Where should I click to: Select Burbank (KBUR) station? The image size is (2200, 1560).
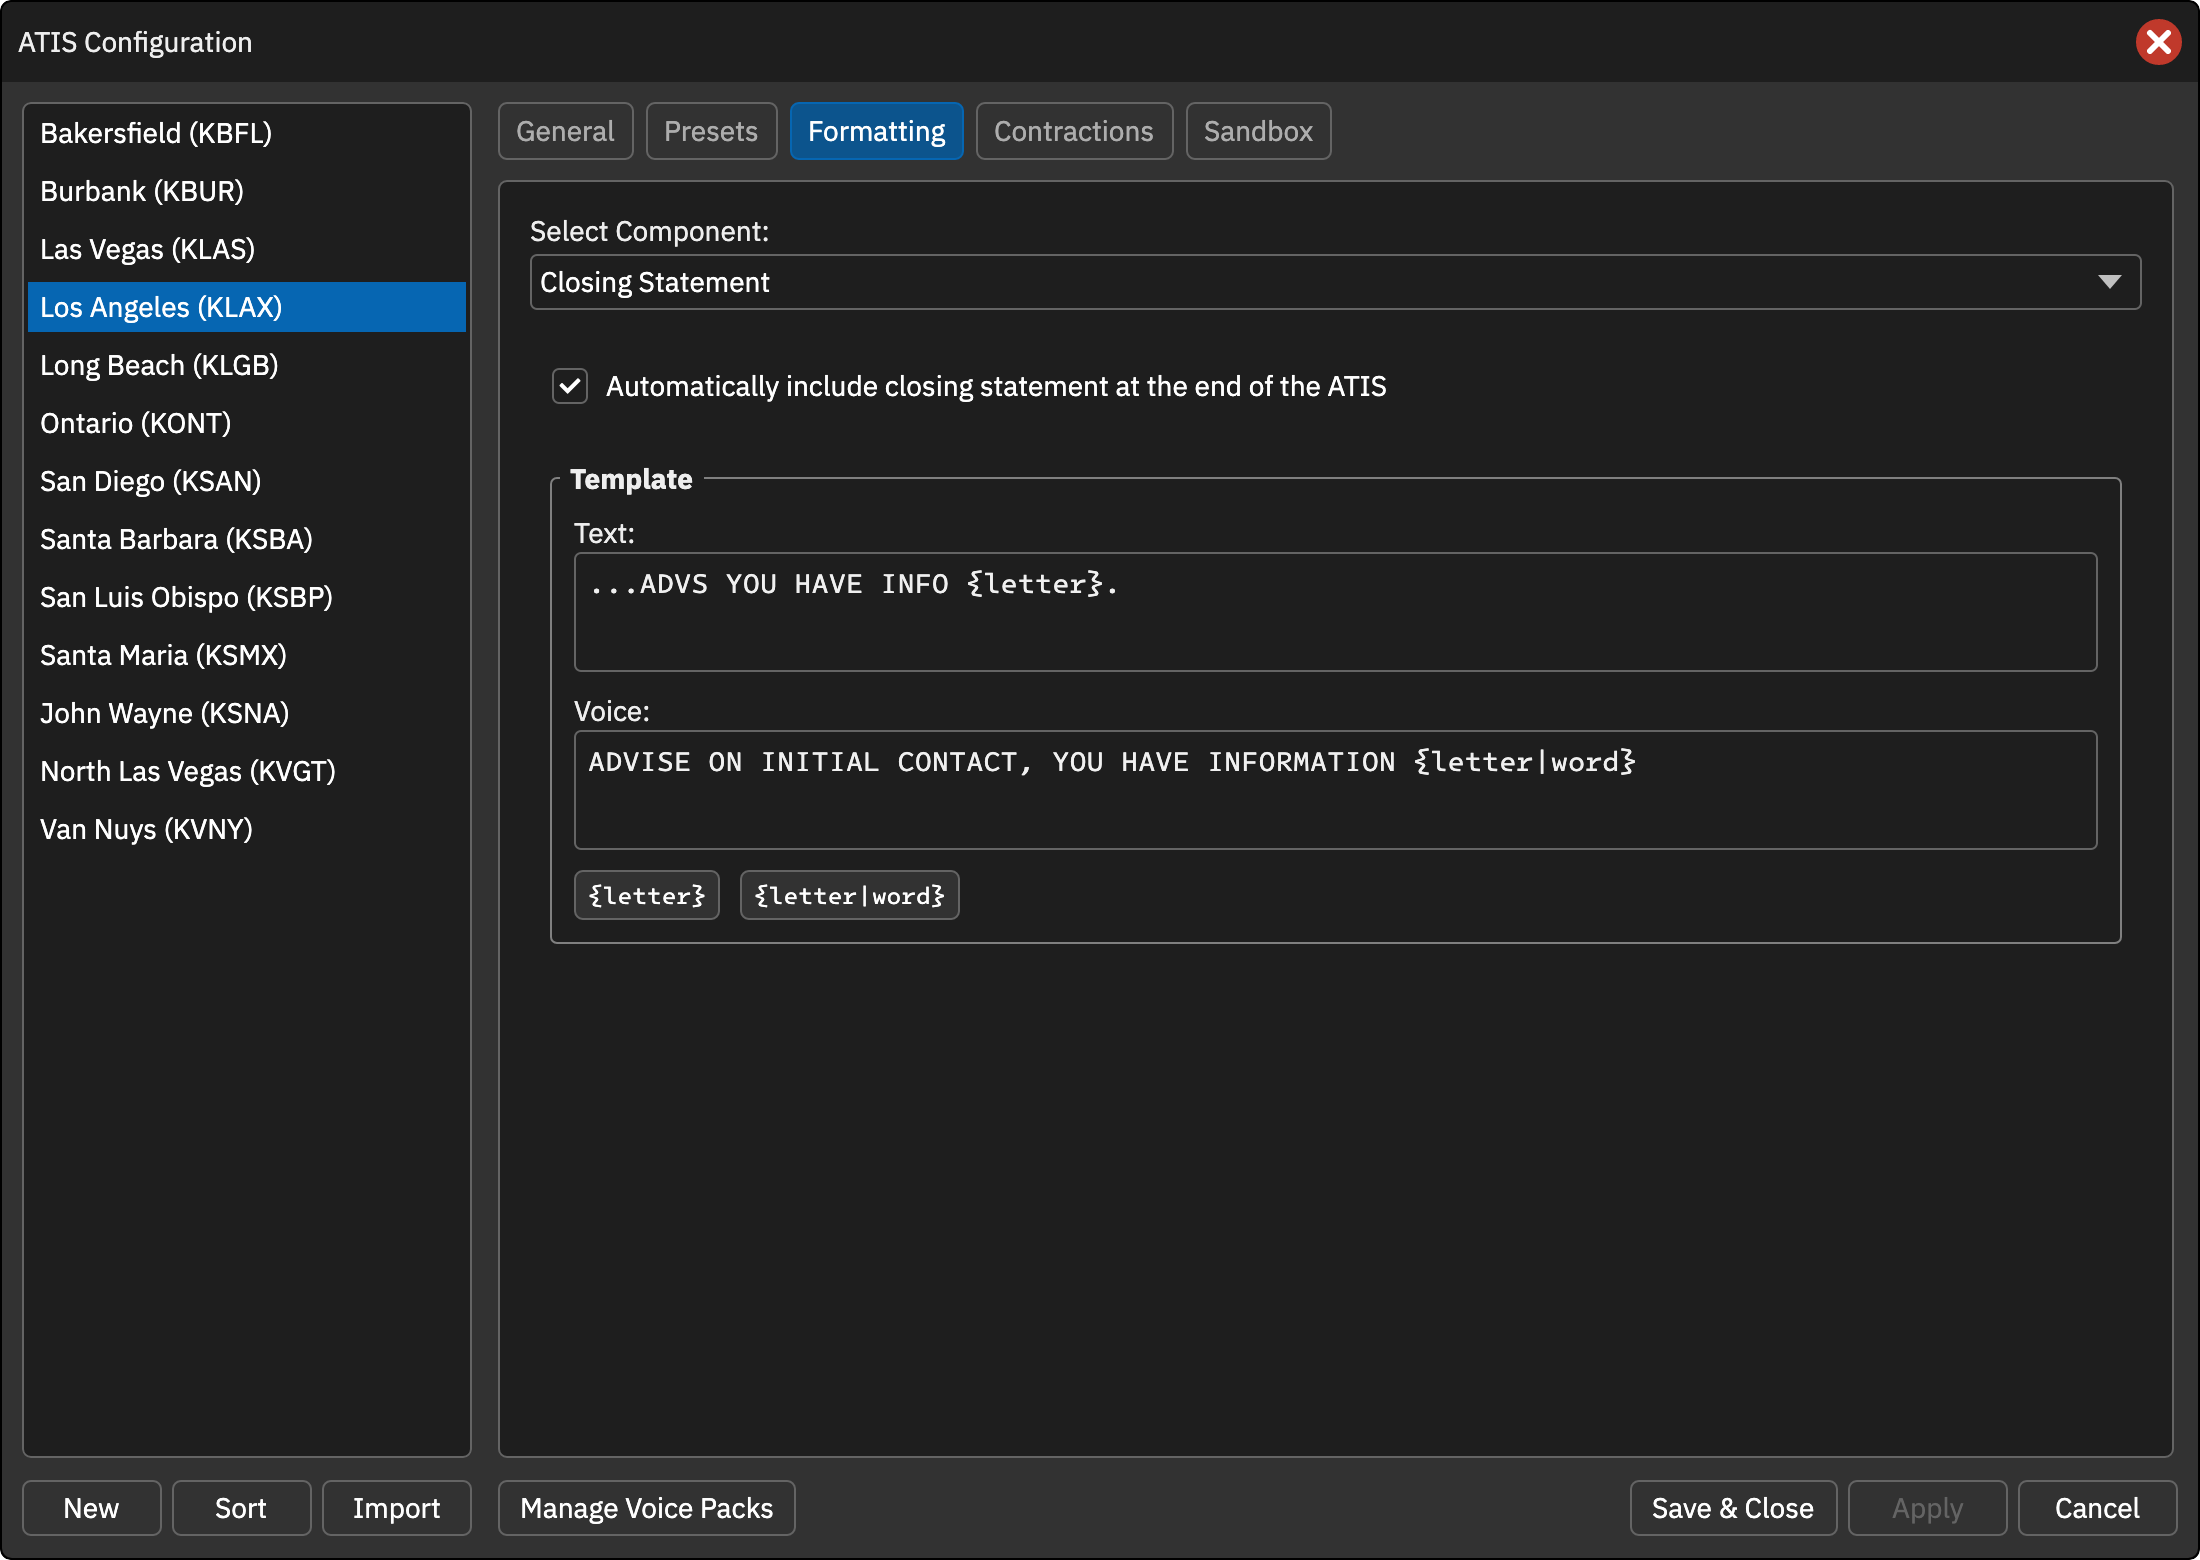click(x=247, y=191)
